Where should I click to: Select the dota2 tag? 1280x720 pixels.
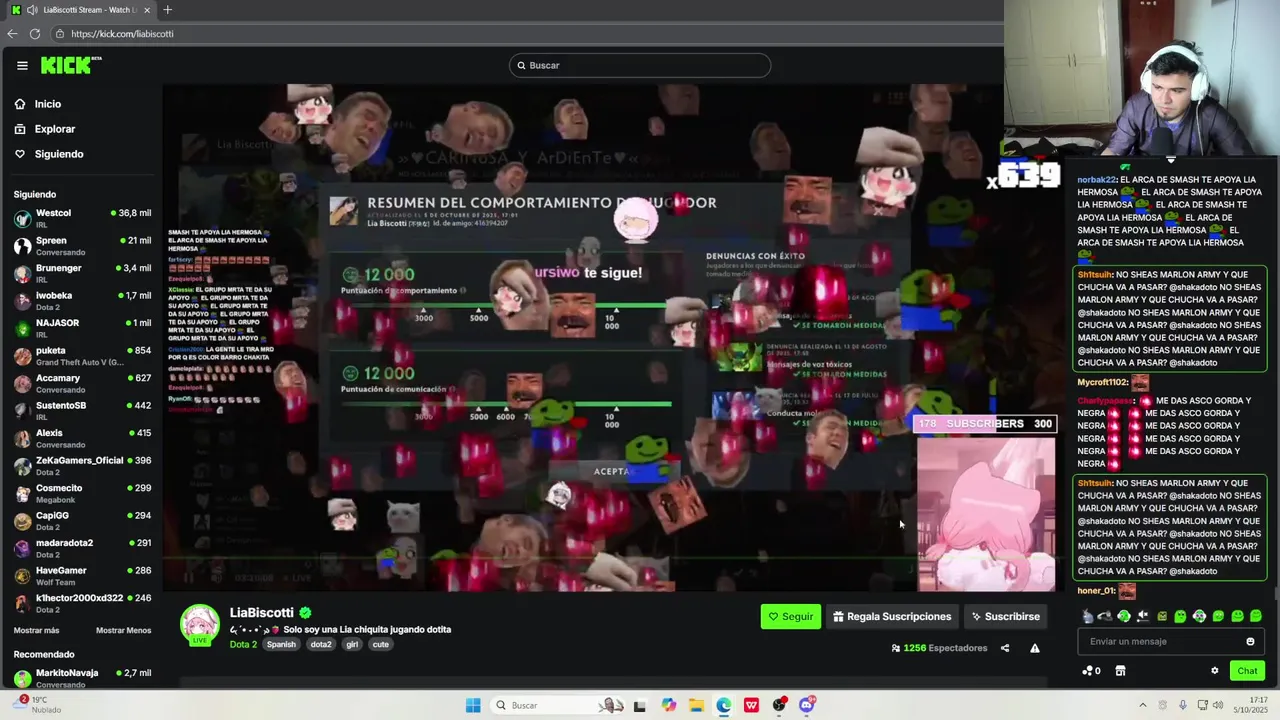[321, 645]
